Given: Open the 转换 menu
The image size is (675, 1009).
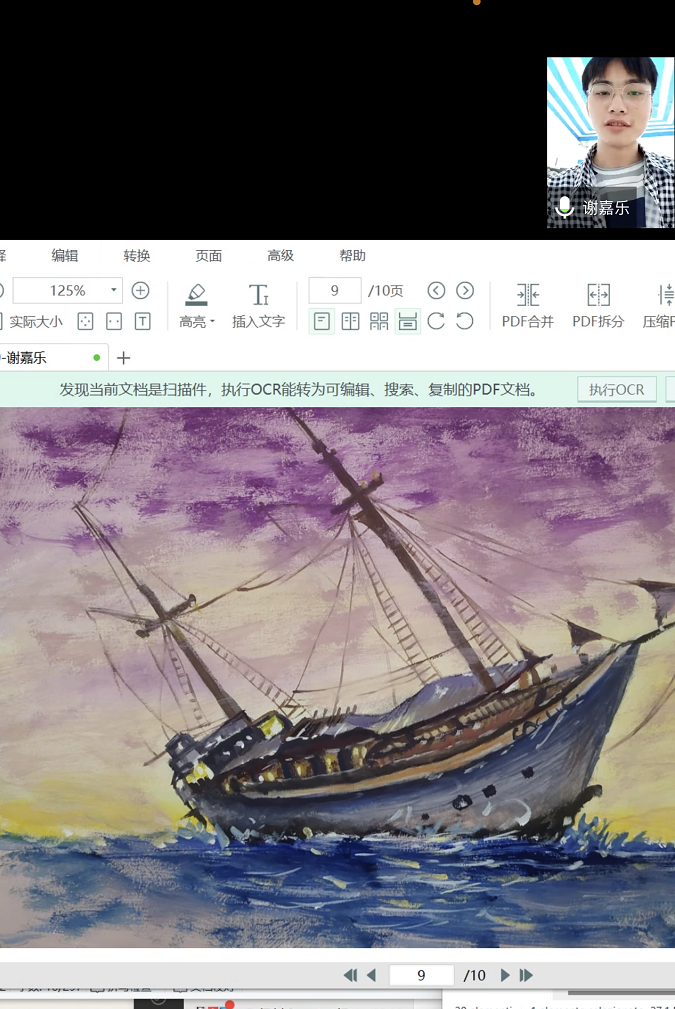Looking at the screenshot, I should [137, 255].
